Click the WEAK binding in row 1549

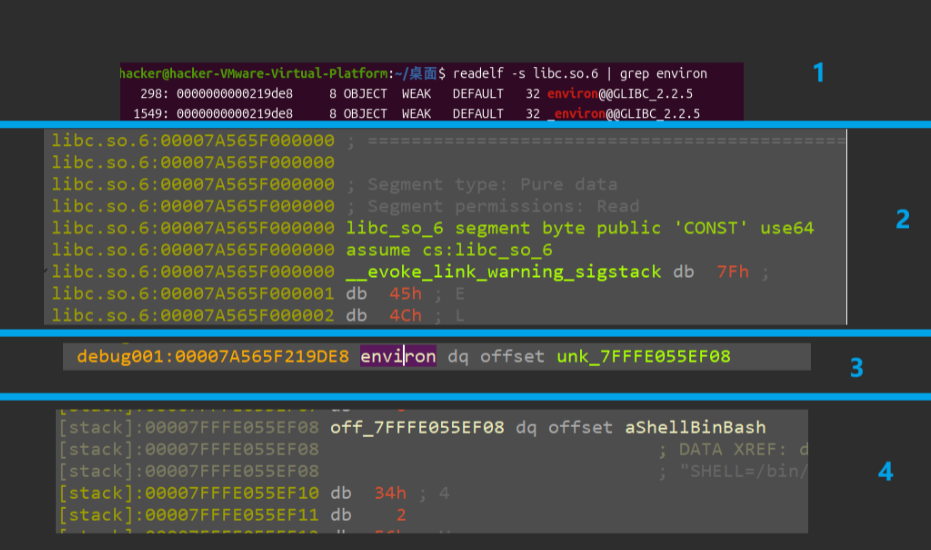pyautogui.click(x=416, y=113)
